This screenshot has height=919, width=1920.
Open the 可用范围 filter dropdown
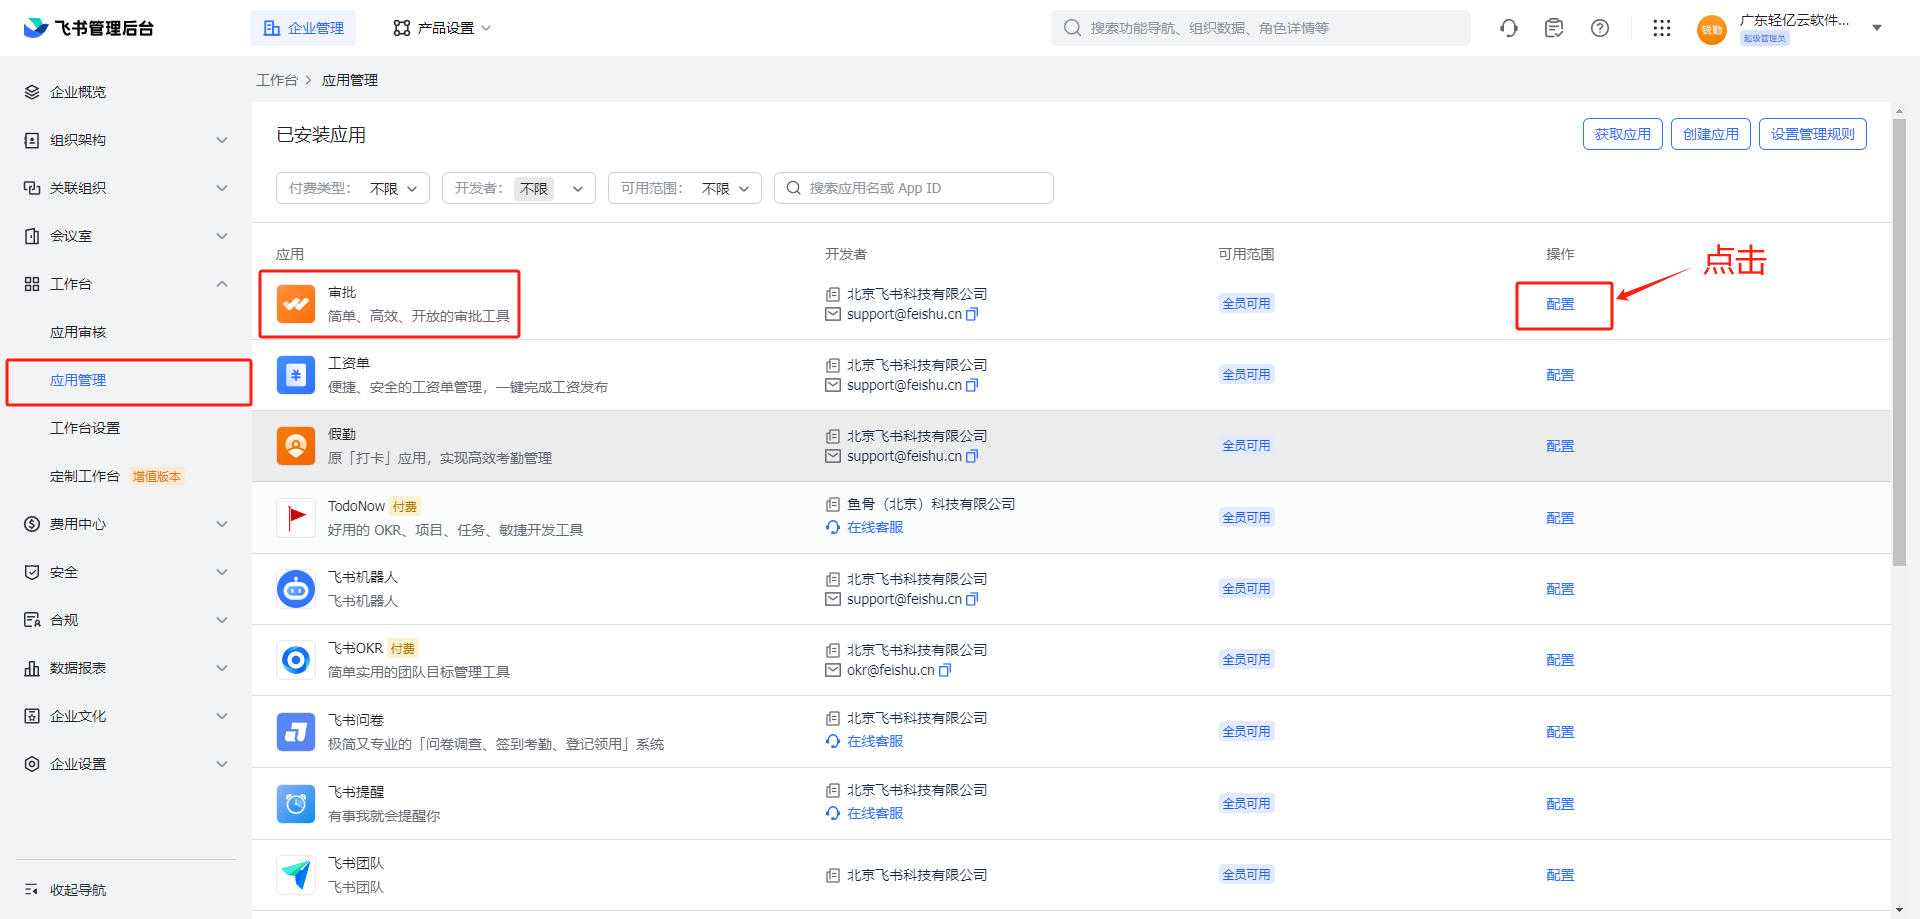[685, 188]
